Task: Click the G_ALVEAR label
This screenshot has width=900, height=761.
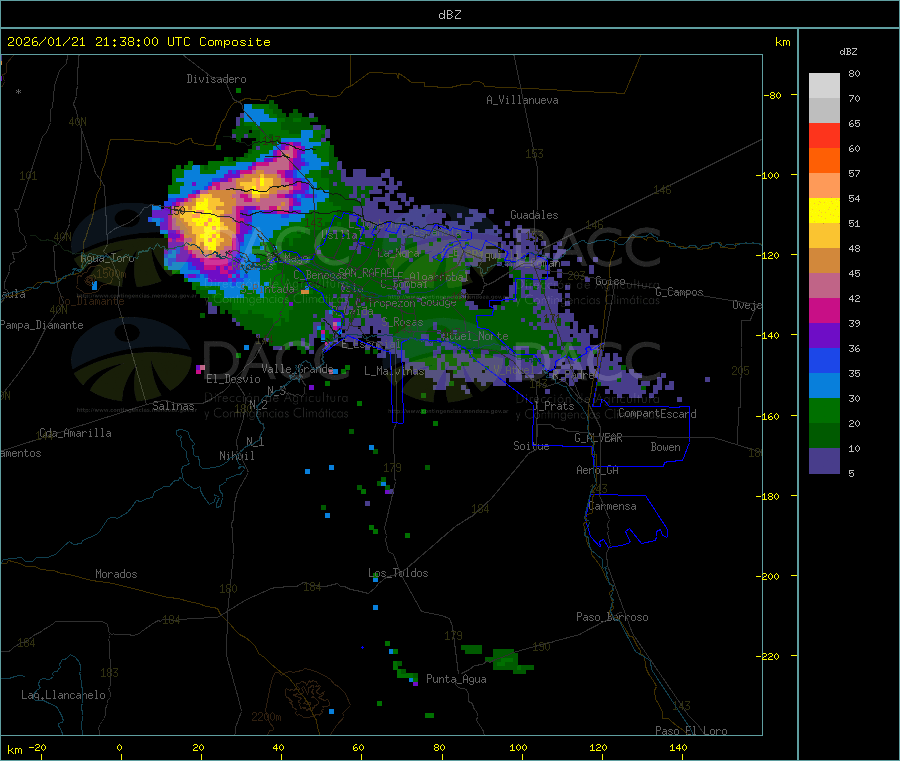Action: (x=598, y=438)
